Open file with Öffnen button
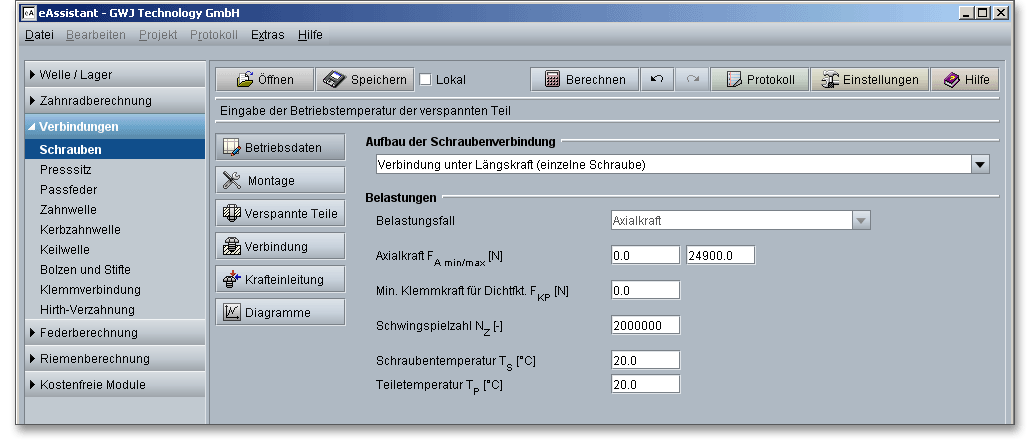This screenshot has height=440, width=1030. coord(263,80)
